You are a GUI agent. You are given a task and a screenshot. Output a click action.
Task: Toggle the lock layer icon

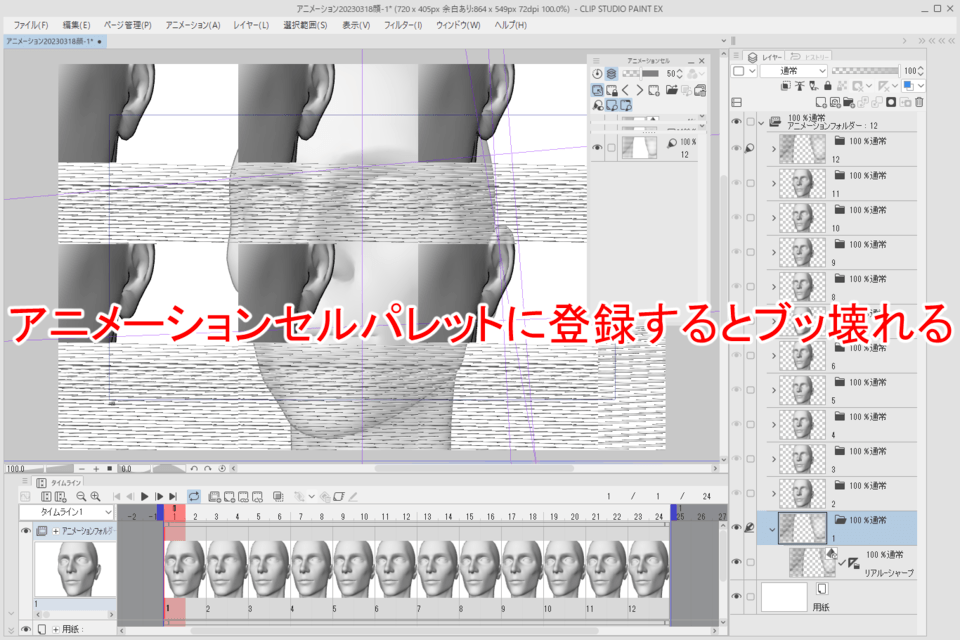click(828, 86)
